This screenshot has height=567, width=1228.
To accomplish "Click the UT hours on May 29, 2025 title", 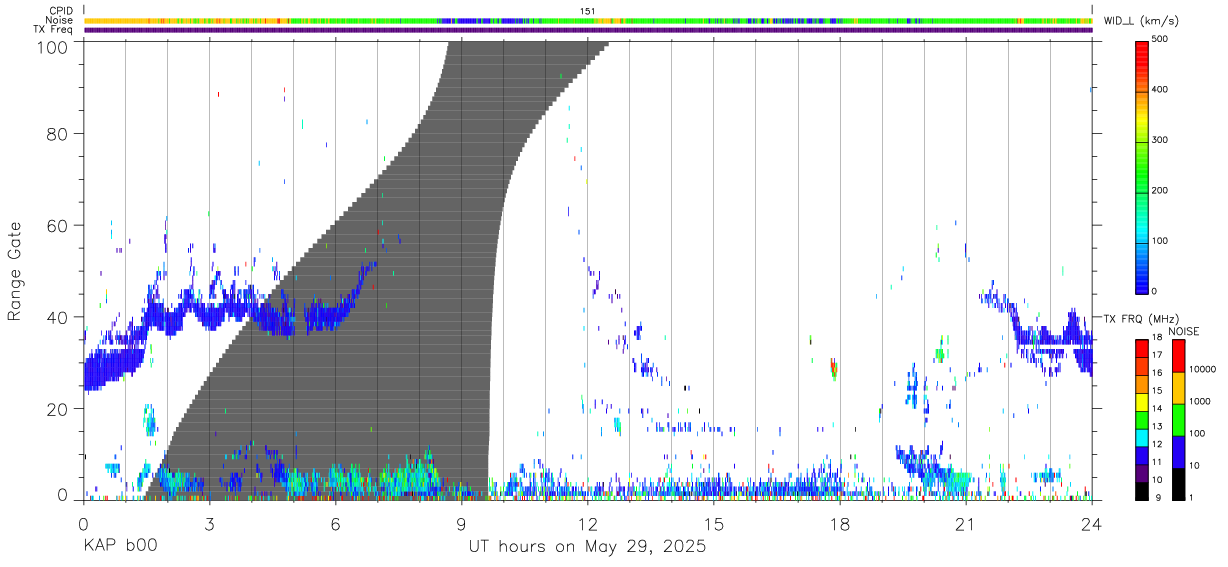I will [587, 547].
